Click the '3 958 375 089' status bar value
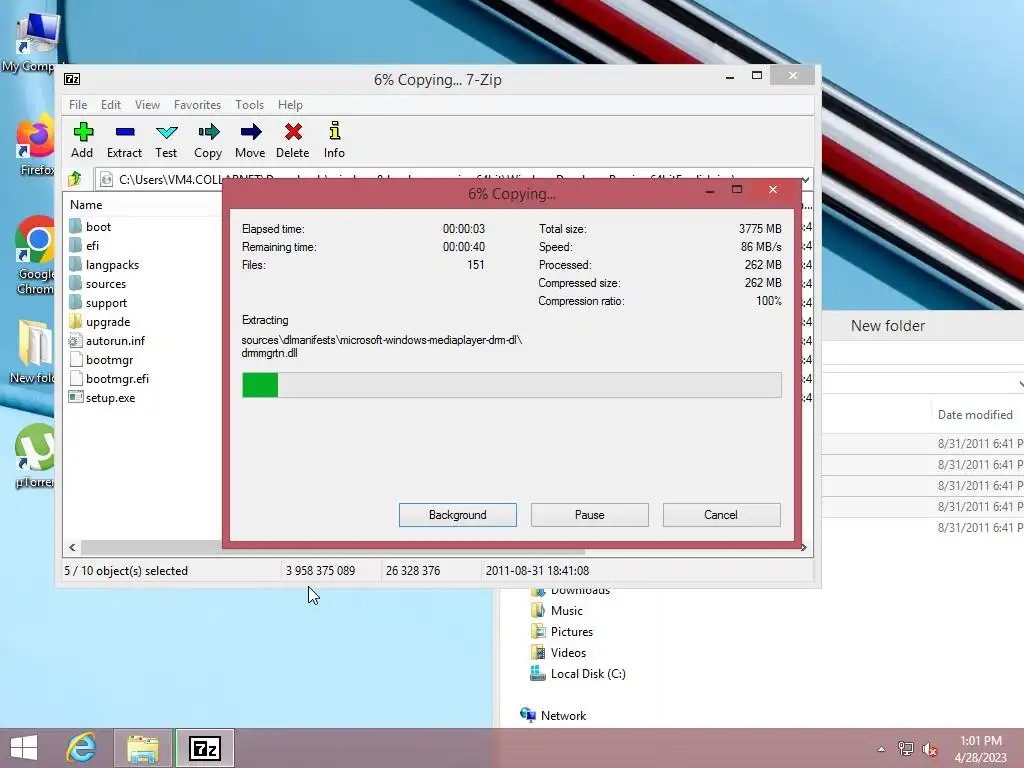 tap(320, 570)
